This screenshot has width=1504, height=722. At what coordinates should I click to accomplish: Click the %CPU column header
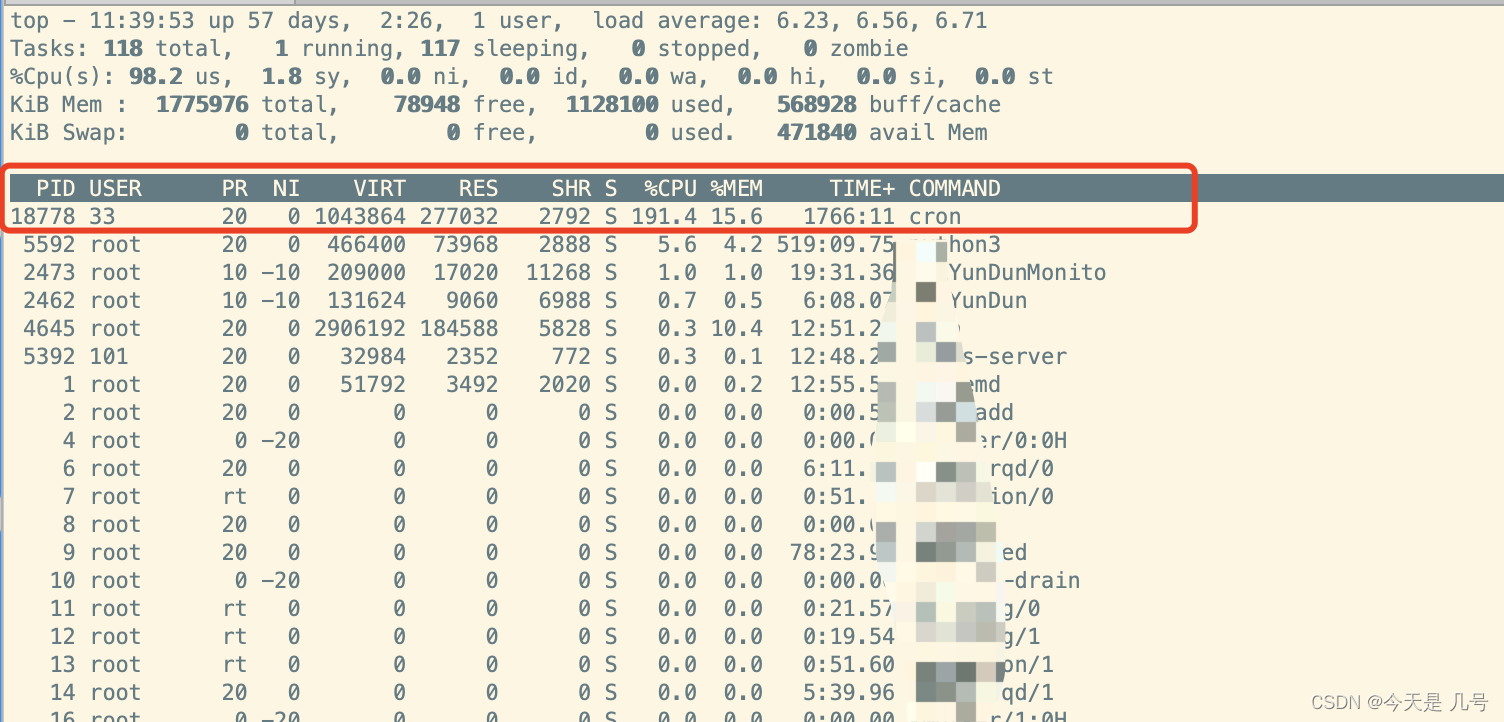(670, 188)
